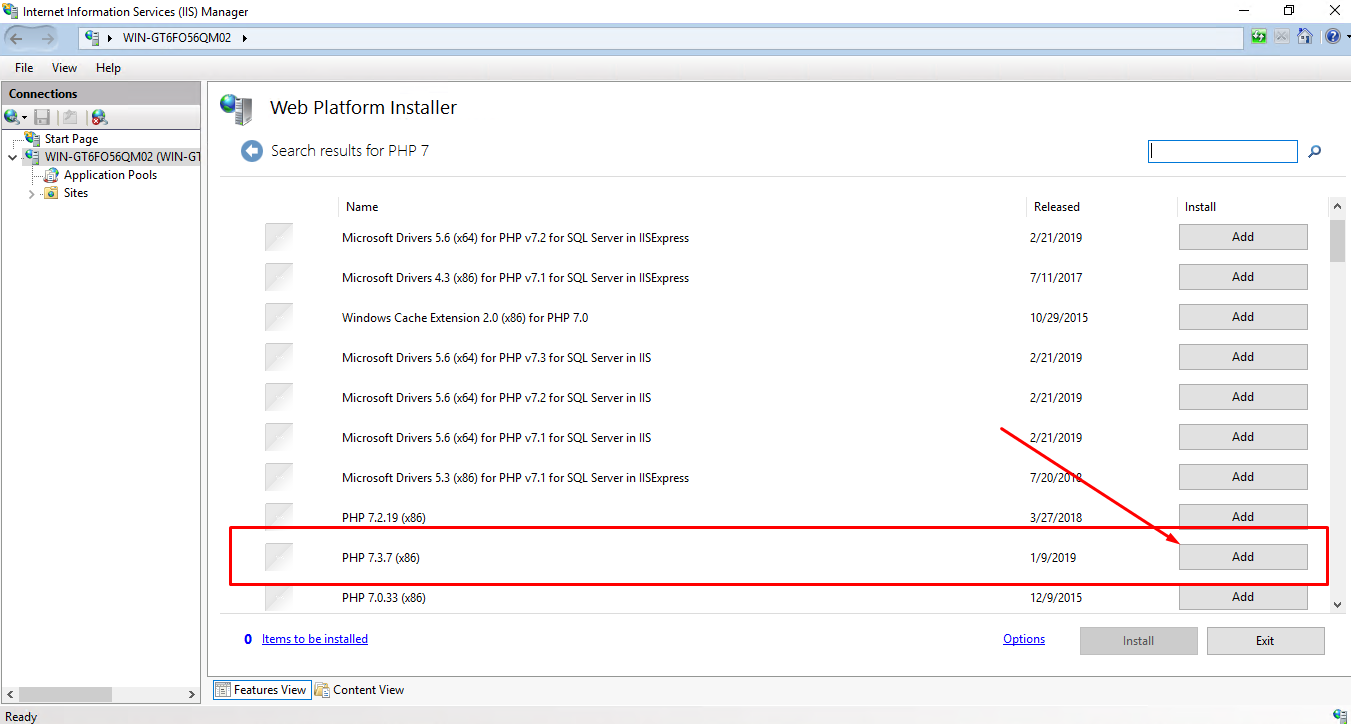The height and width of the screenshot is (724, 1351).
Task: Open the Help question mark icon
Action: tap(1331, 37)
